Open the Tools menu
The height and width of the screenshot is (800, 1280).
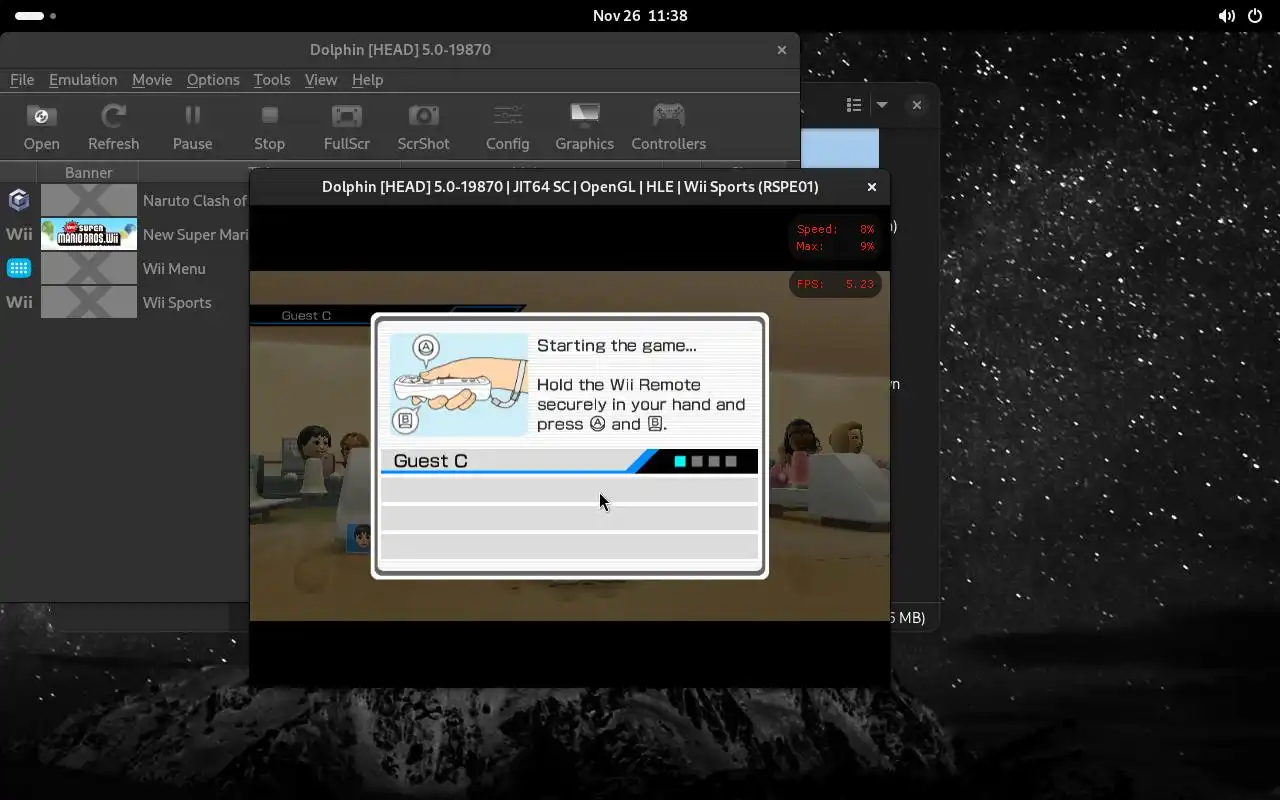click(x=271, y=79)
